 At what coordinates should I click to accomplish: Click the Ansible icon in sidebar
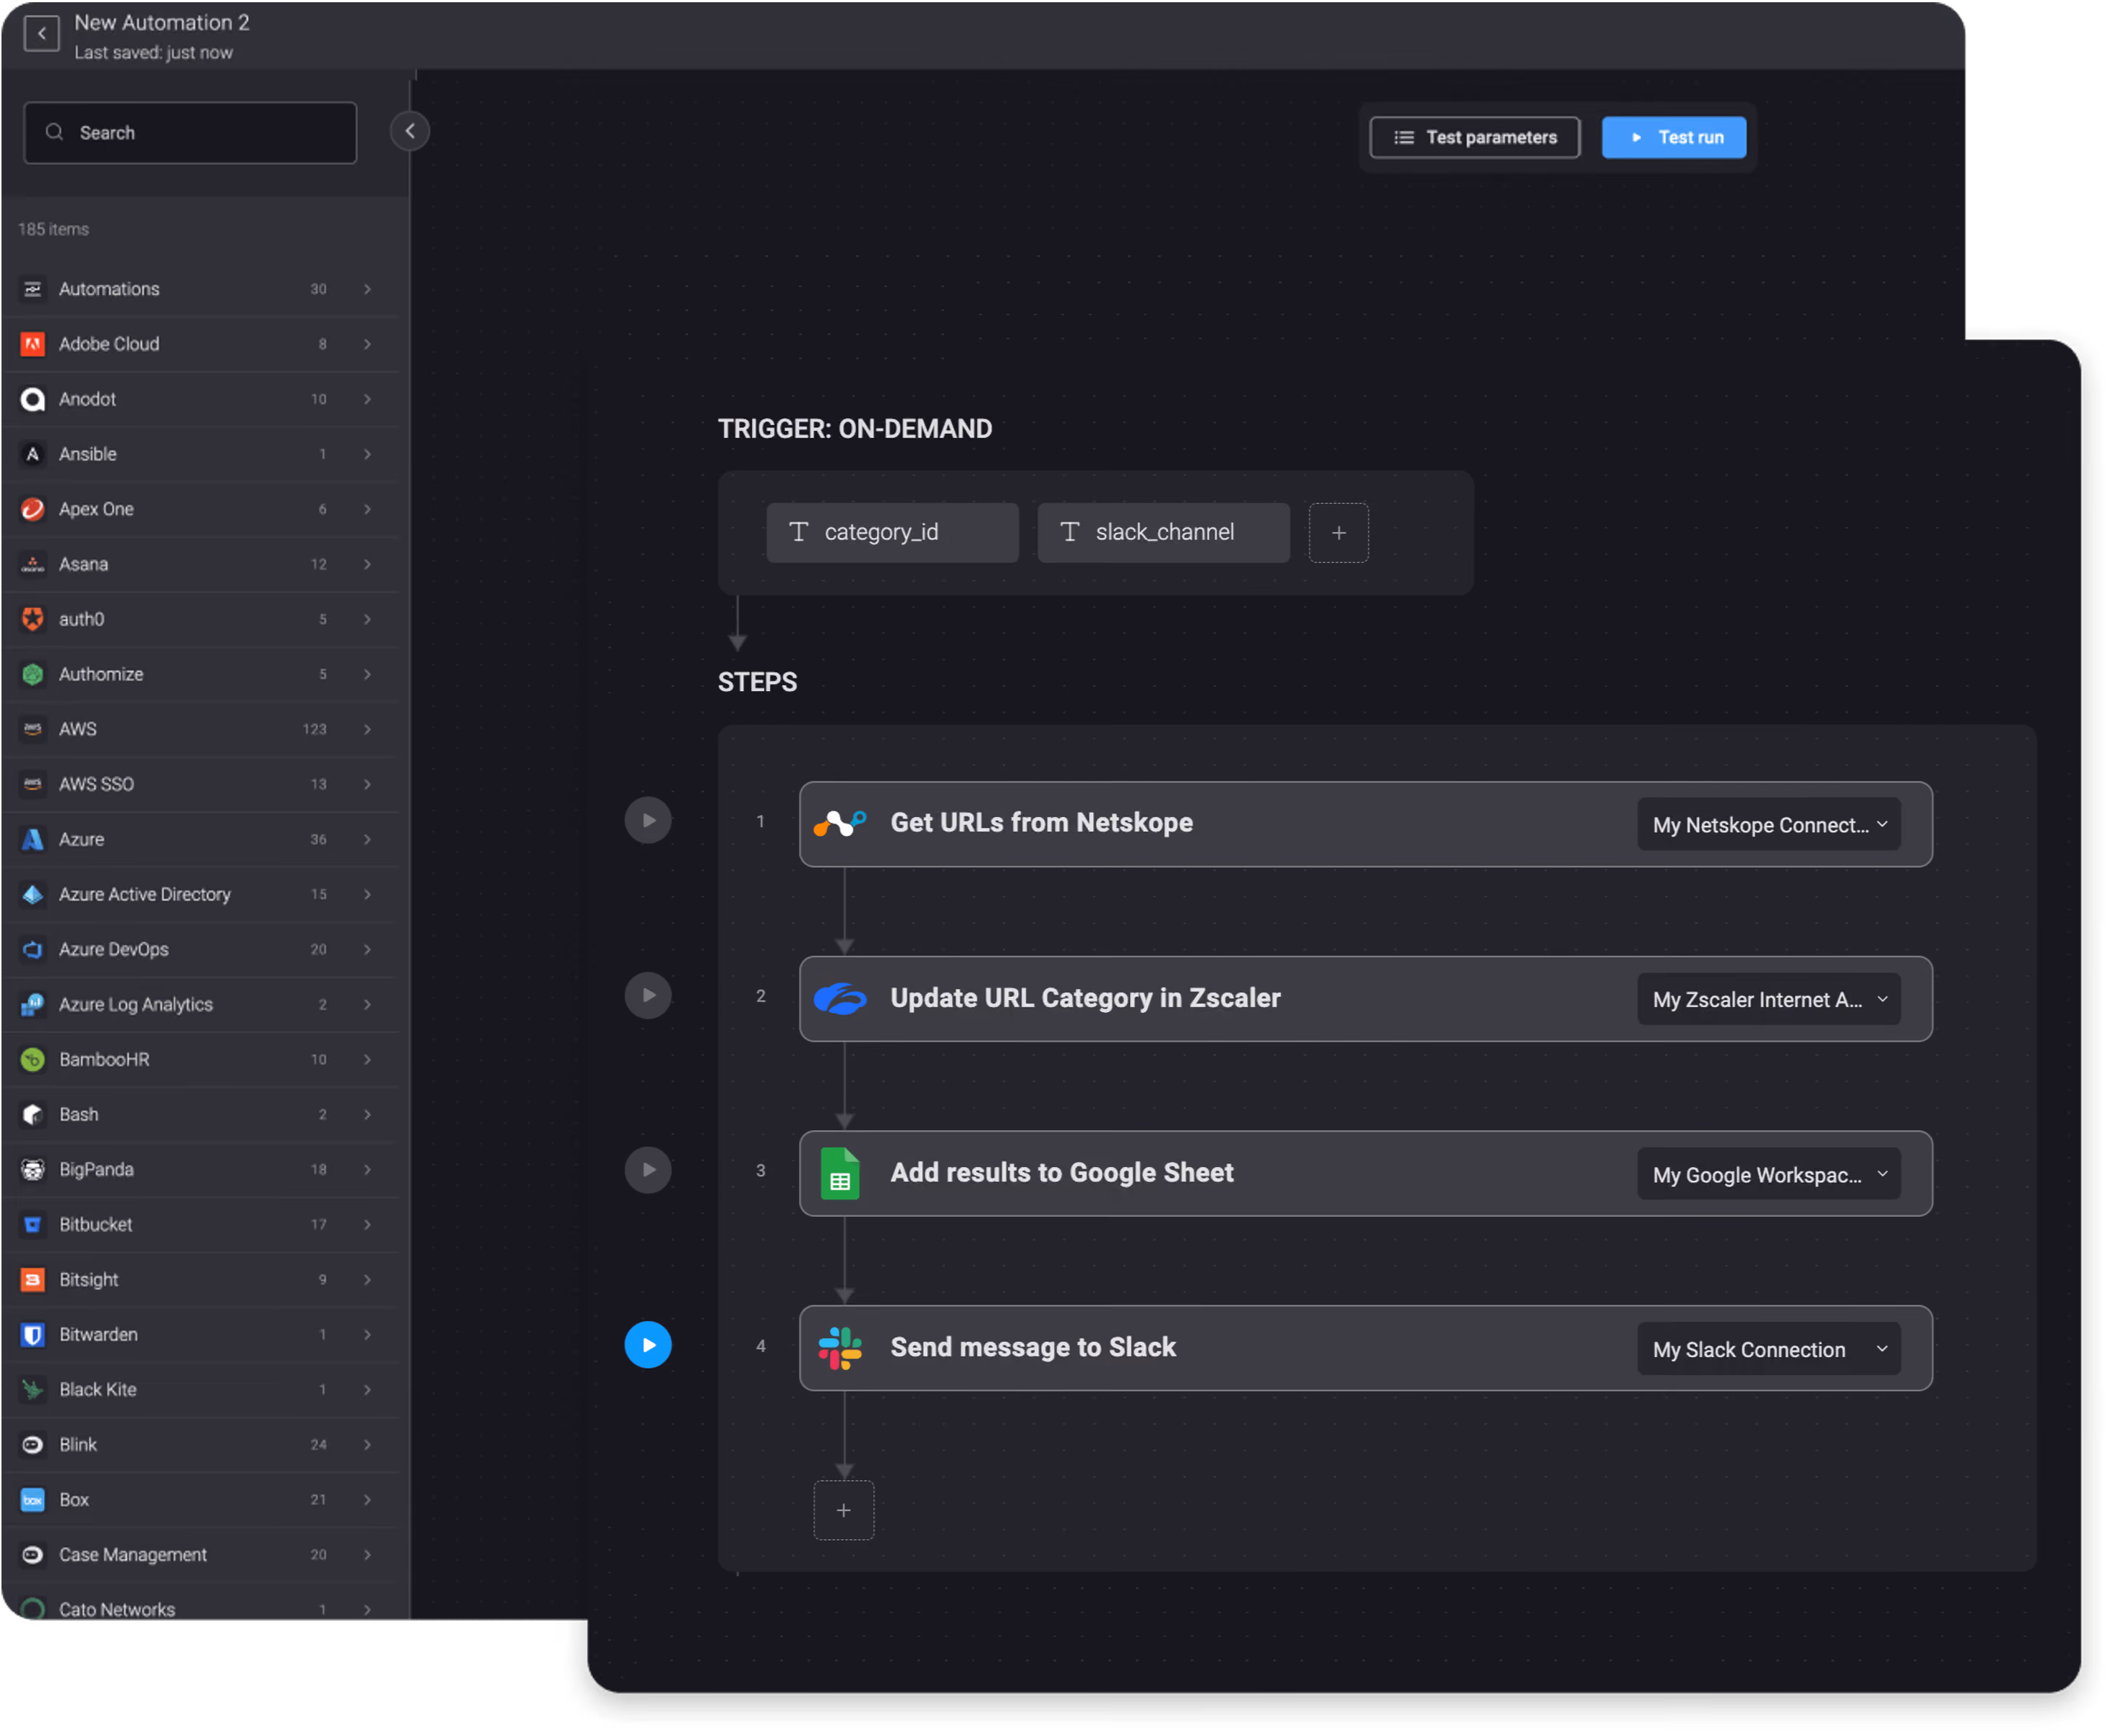[x=33, y=454]
